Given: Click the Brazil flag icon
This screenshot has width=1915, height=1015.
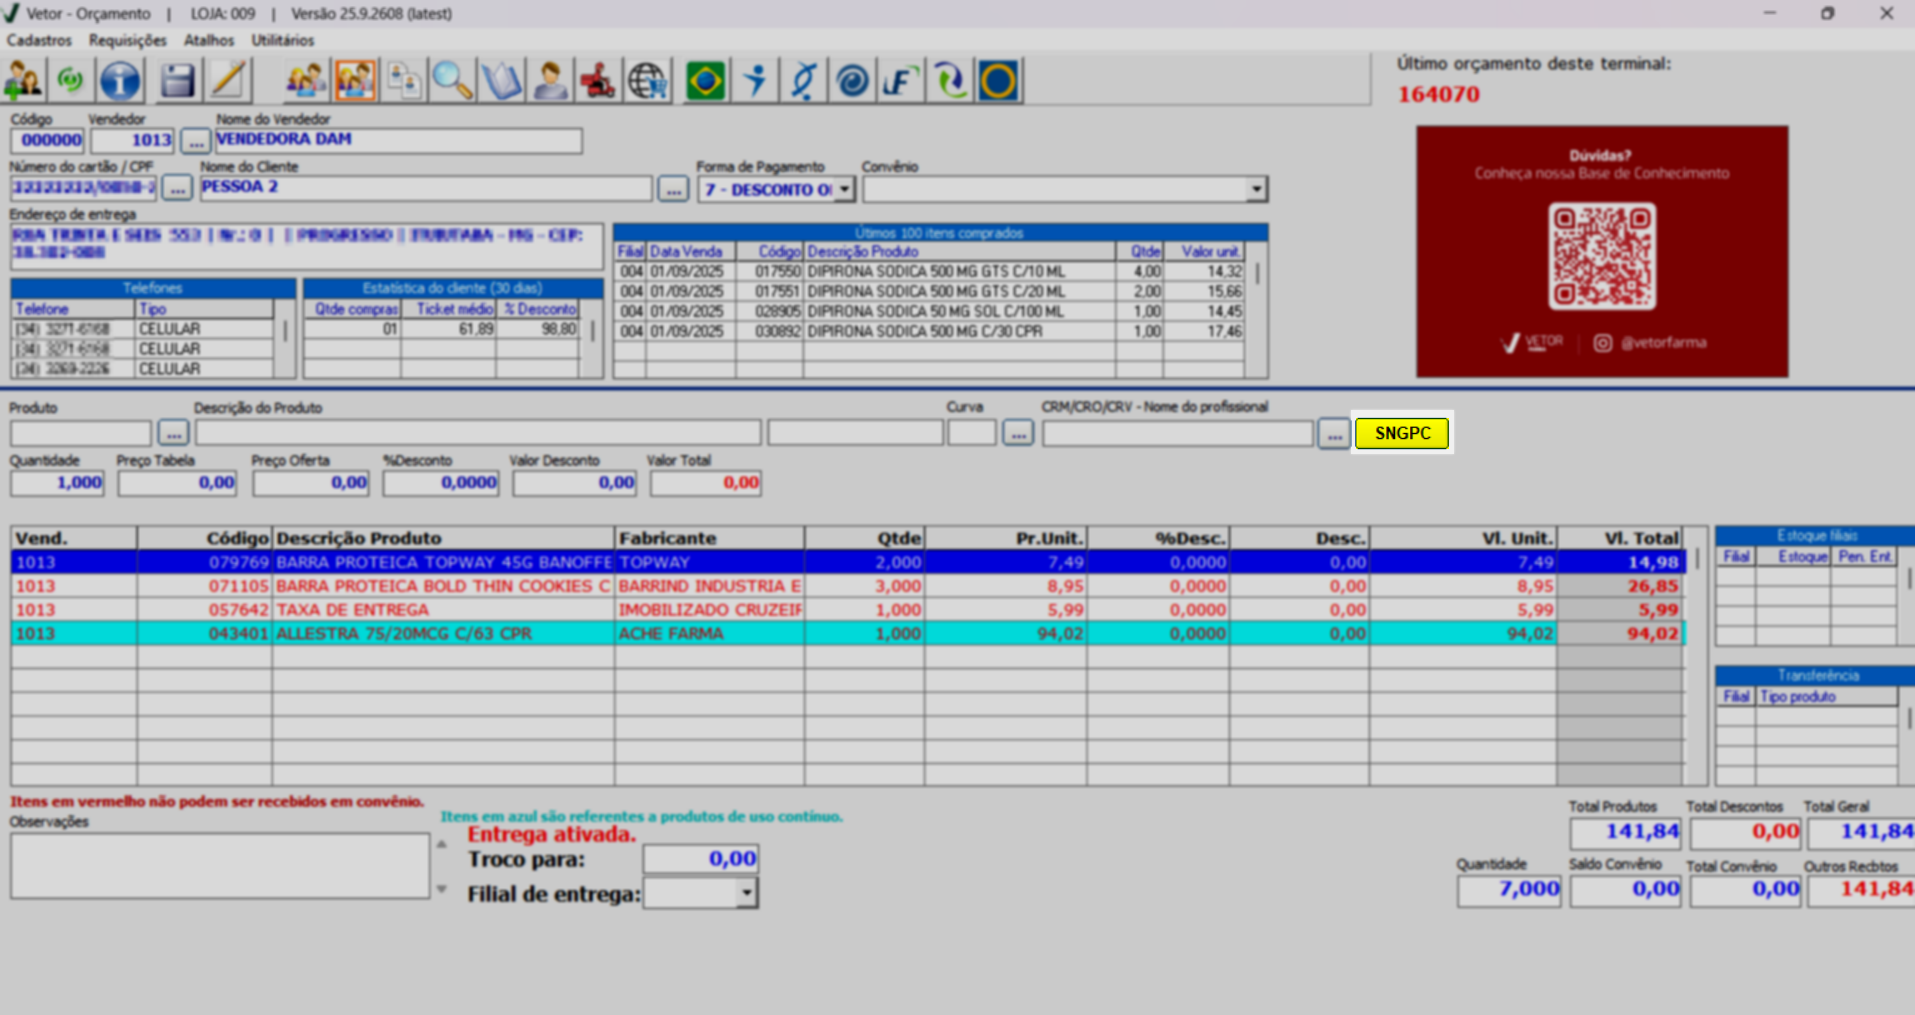Looking at the screenshot, I should [x=705, y=81].
